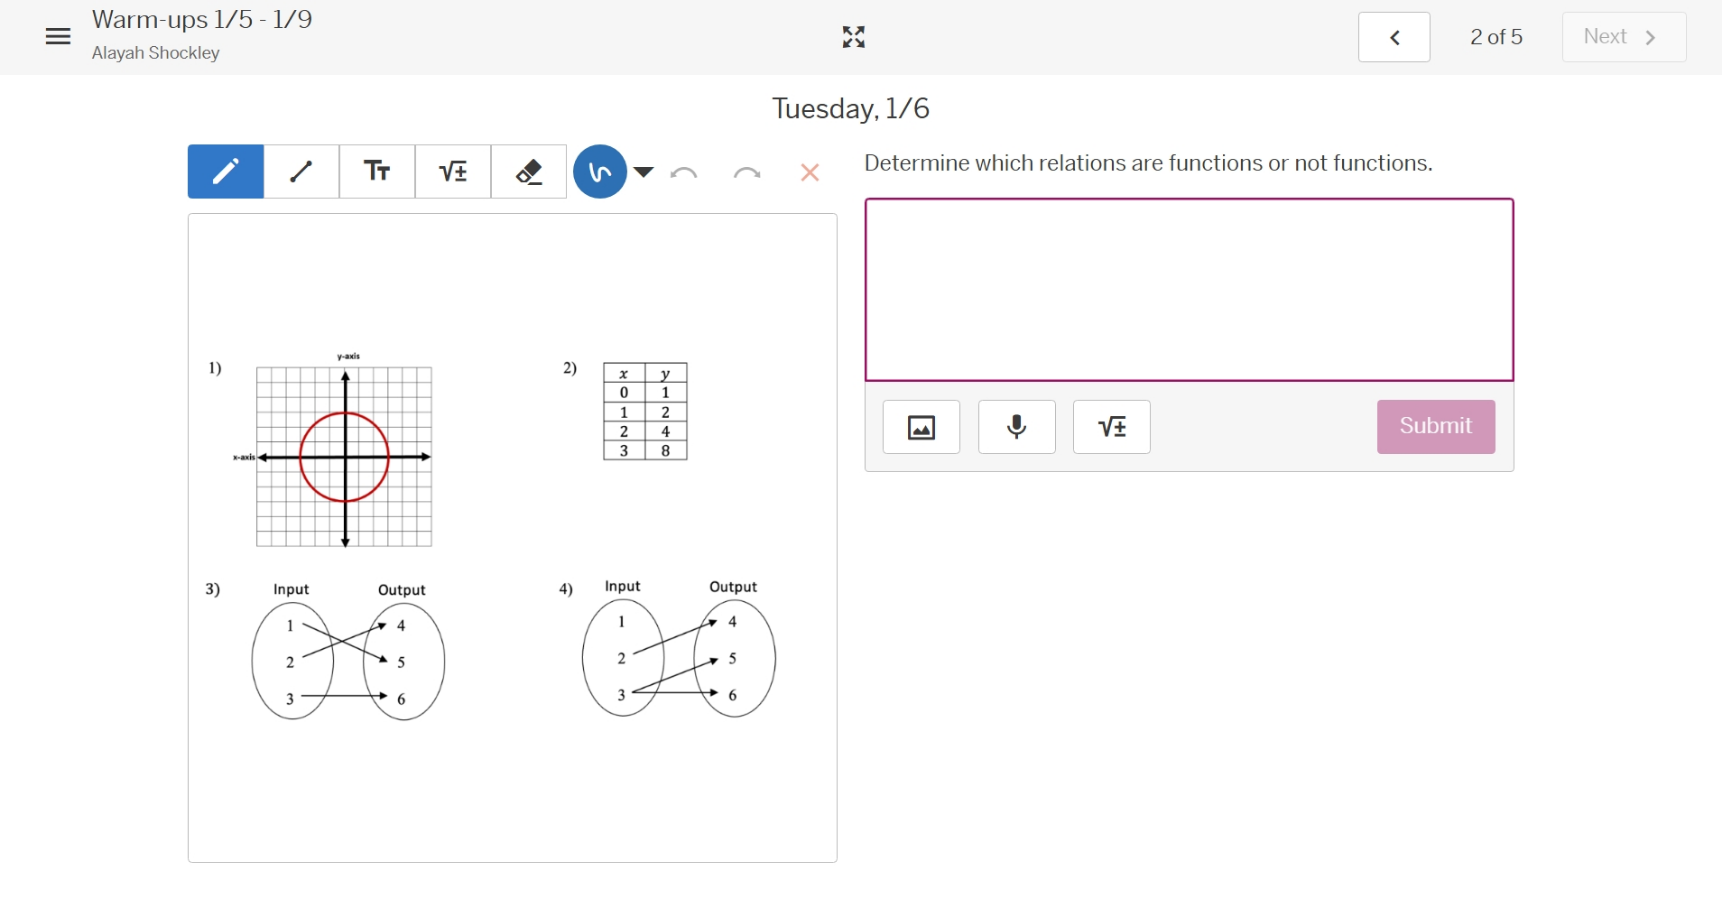Expand the pen color dropdown arrow
The width and height of the screenshot is (1722, 912).
(x=644, y=172)
